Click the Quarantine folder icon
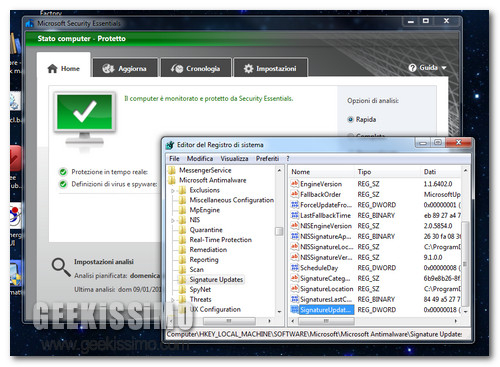Screen dimensions: 500x367 pos(182,230)
